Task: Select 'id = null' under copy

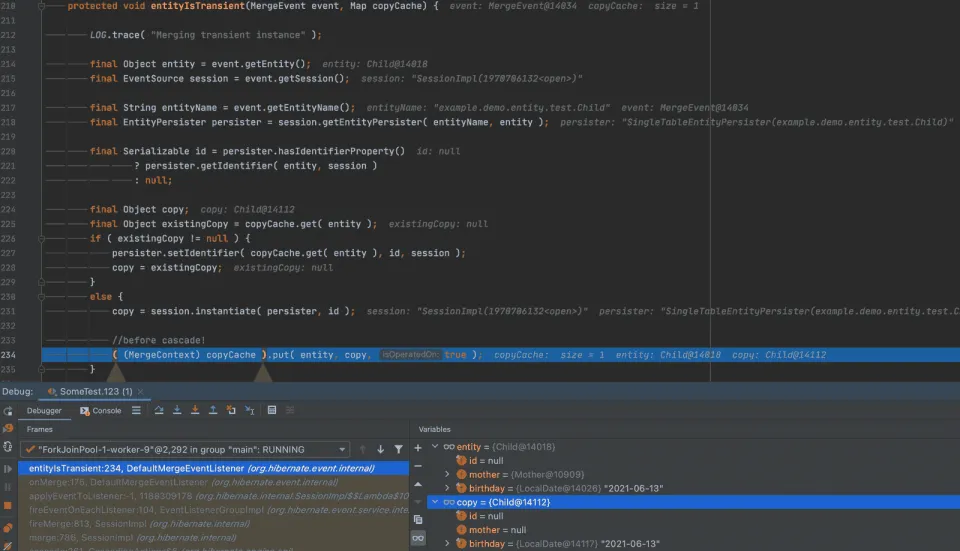Action: point(693,516)
